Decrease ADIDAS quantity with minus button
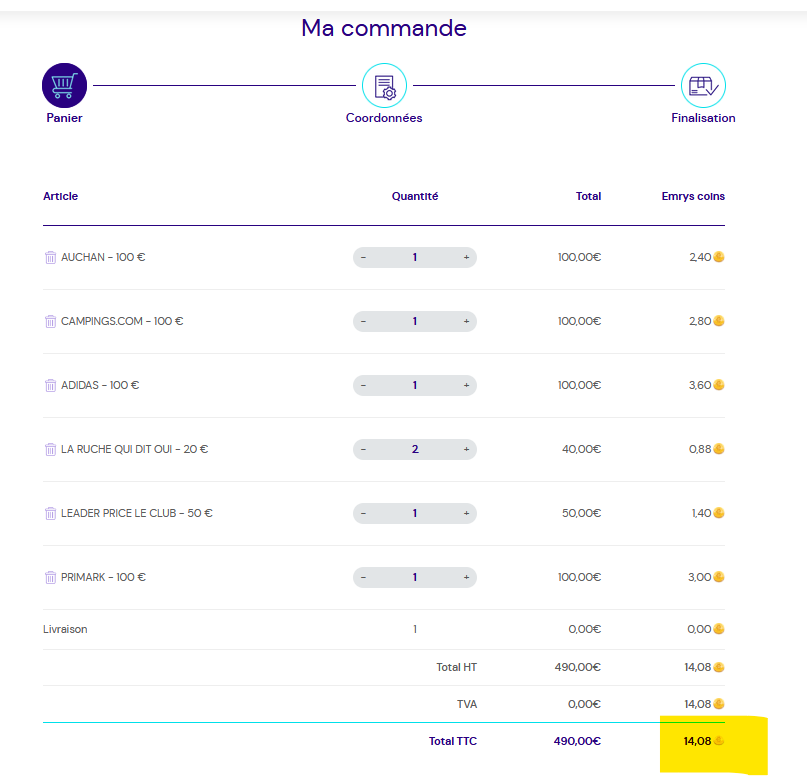Screen dimensions: 807x781 point(363,385)
